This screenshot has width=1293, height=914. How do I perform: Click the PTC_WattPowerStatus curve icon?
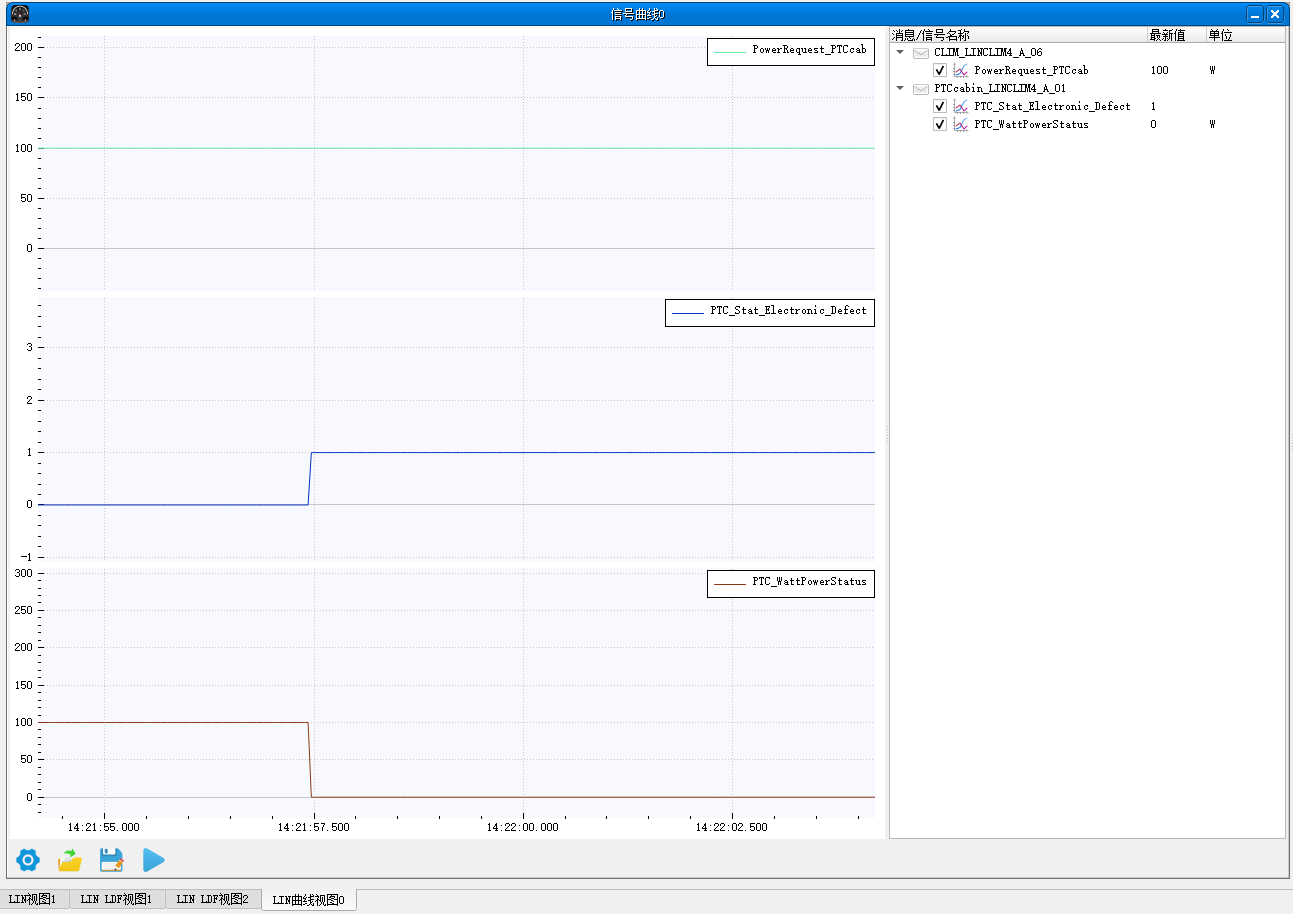coord(961,124)
